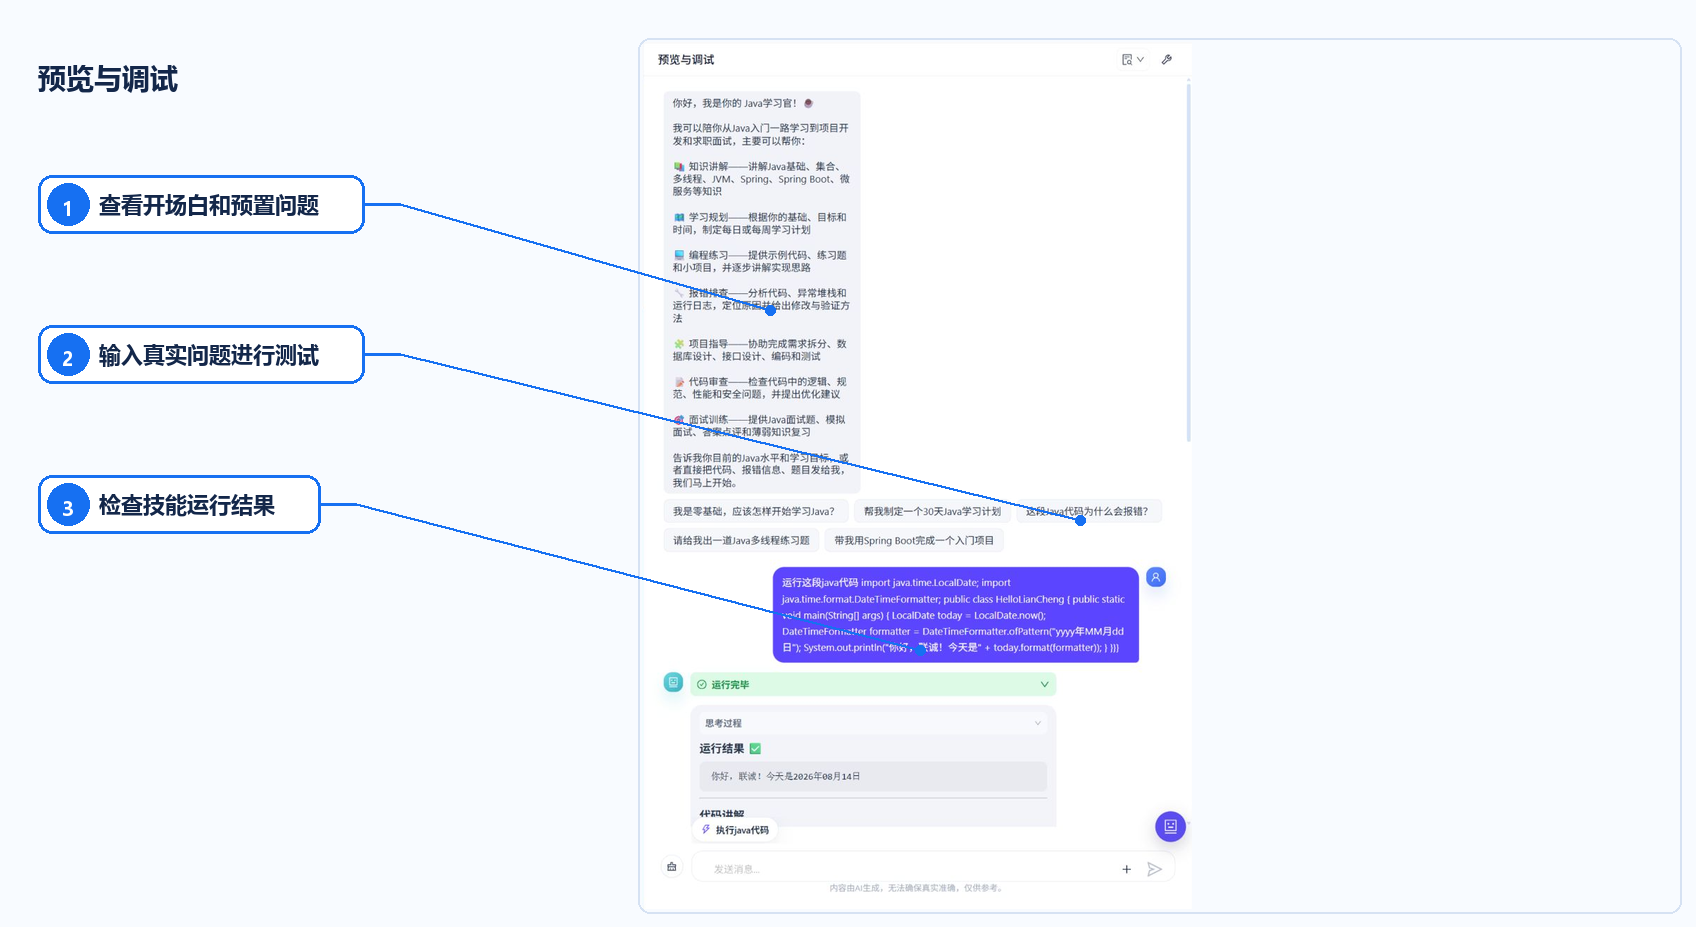Click the teal bot avatar next to 运行完毕

(673, 682)
